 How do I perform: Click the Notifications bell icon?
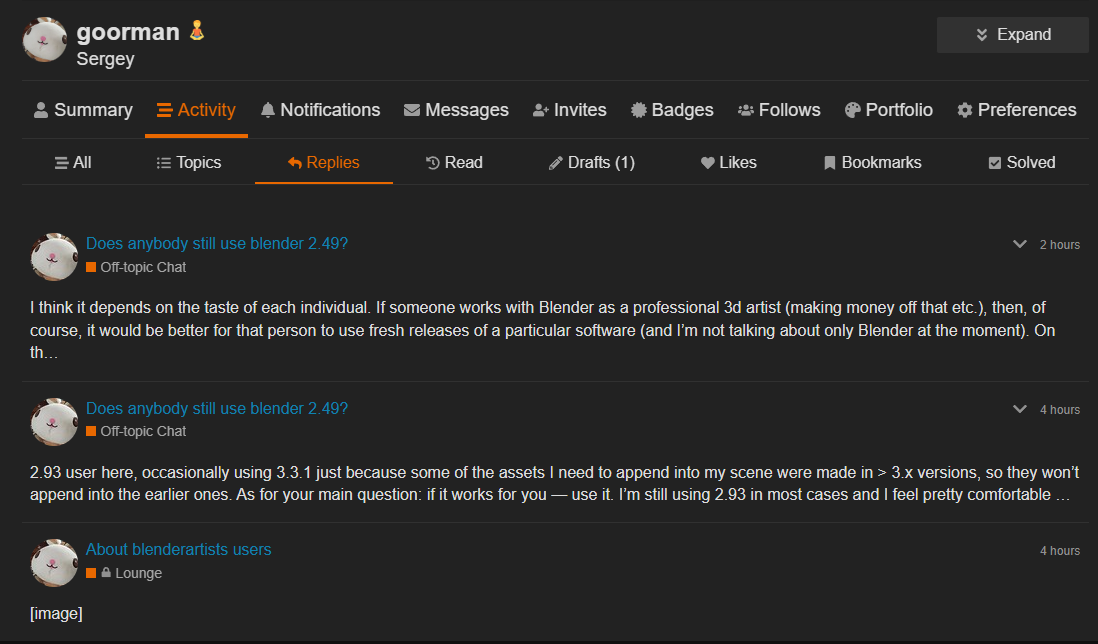pyautogui.click(x=267, y=110)
